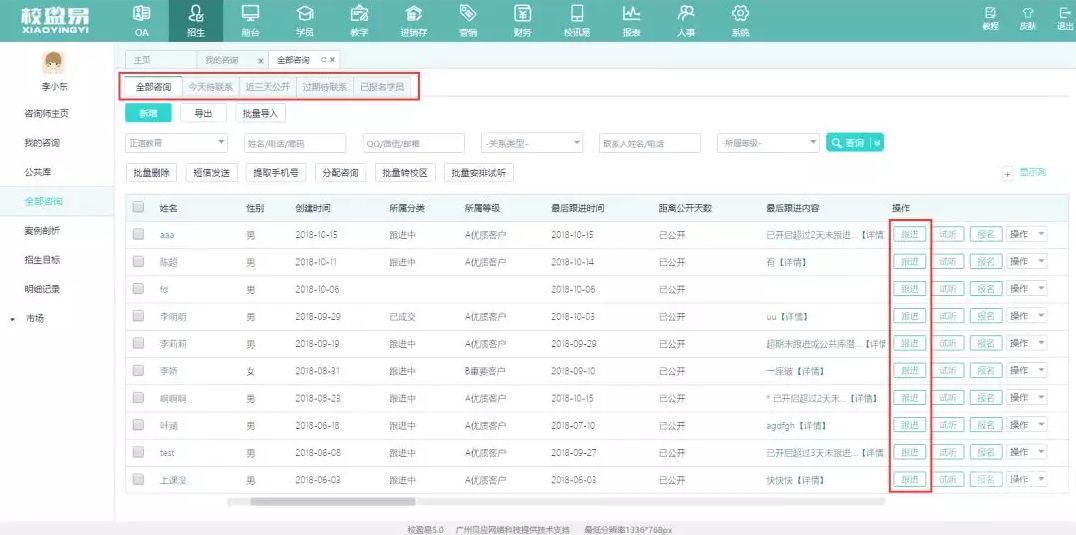This screenshot has width=1076, height=535.
Task: Open the 操作 dropdown for the aaa row
Action: click(1027, 234)
